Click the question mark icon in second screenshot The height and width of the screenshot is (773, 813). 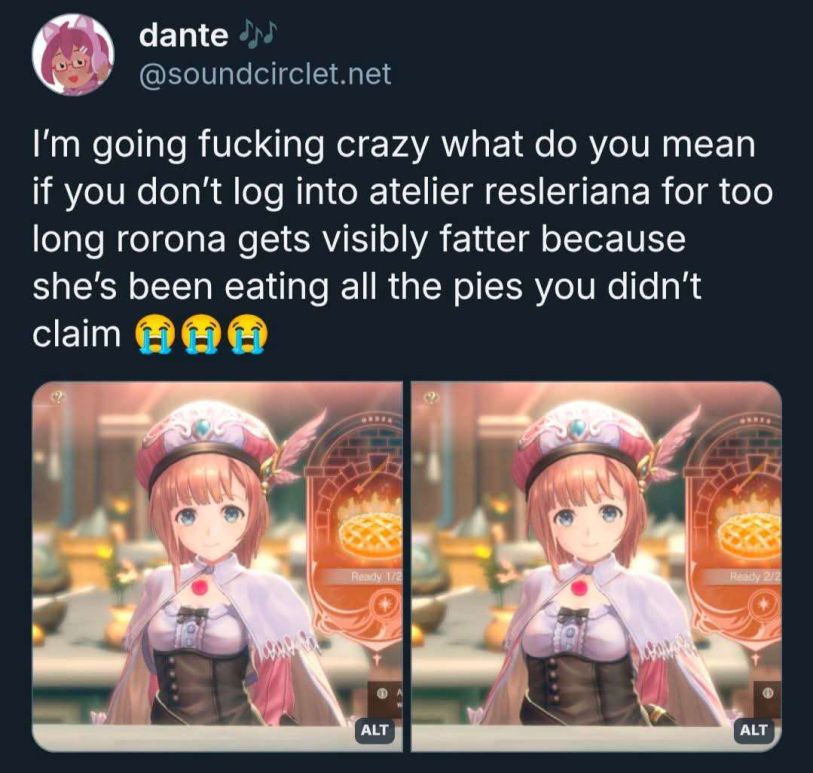tap(431, 398)
